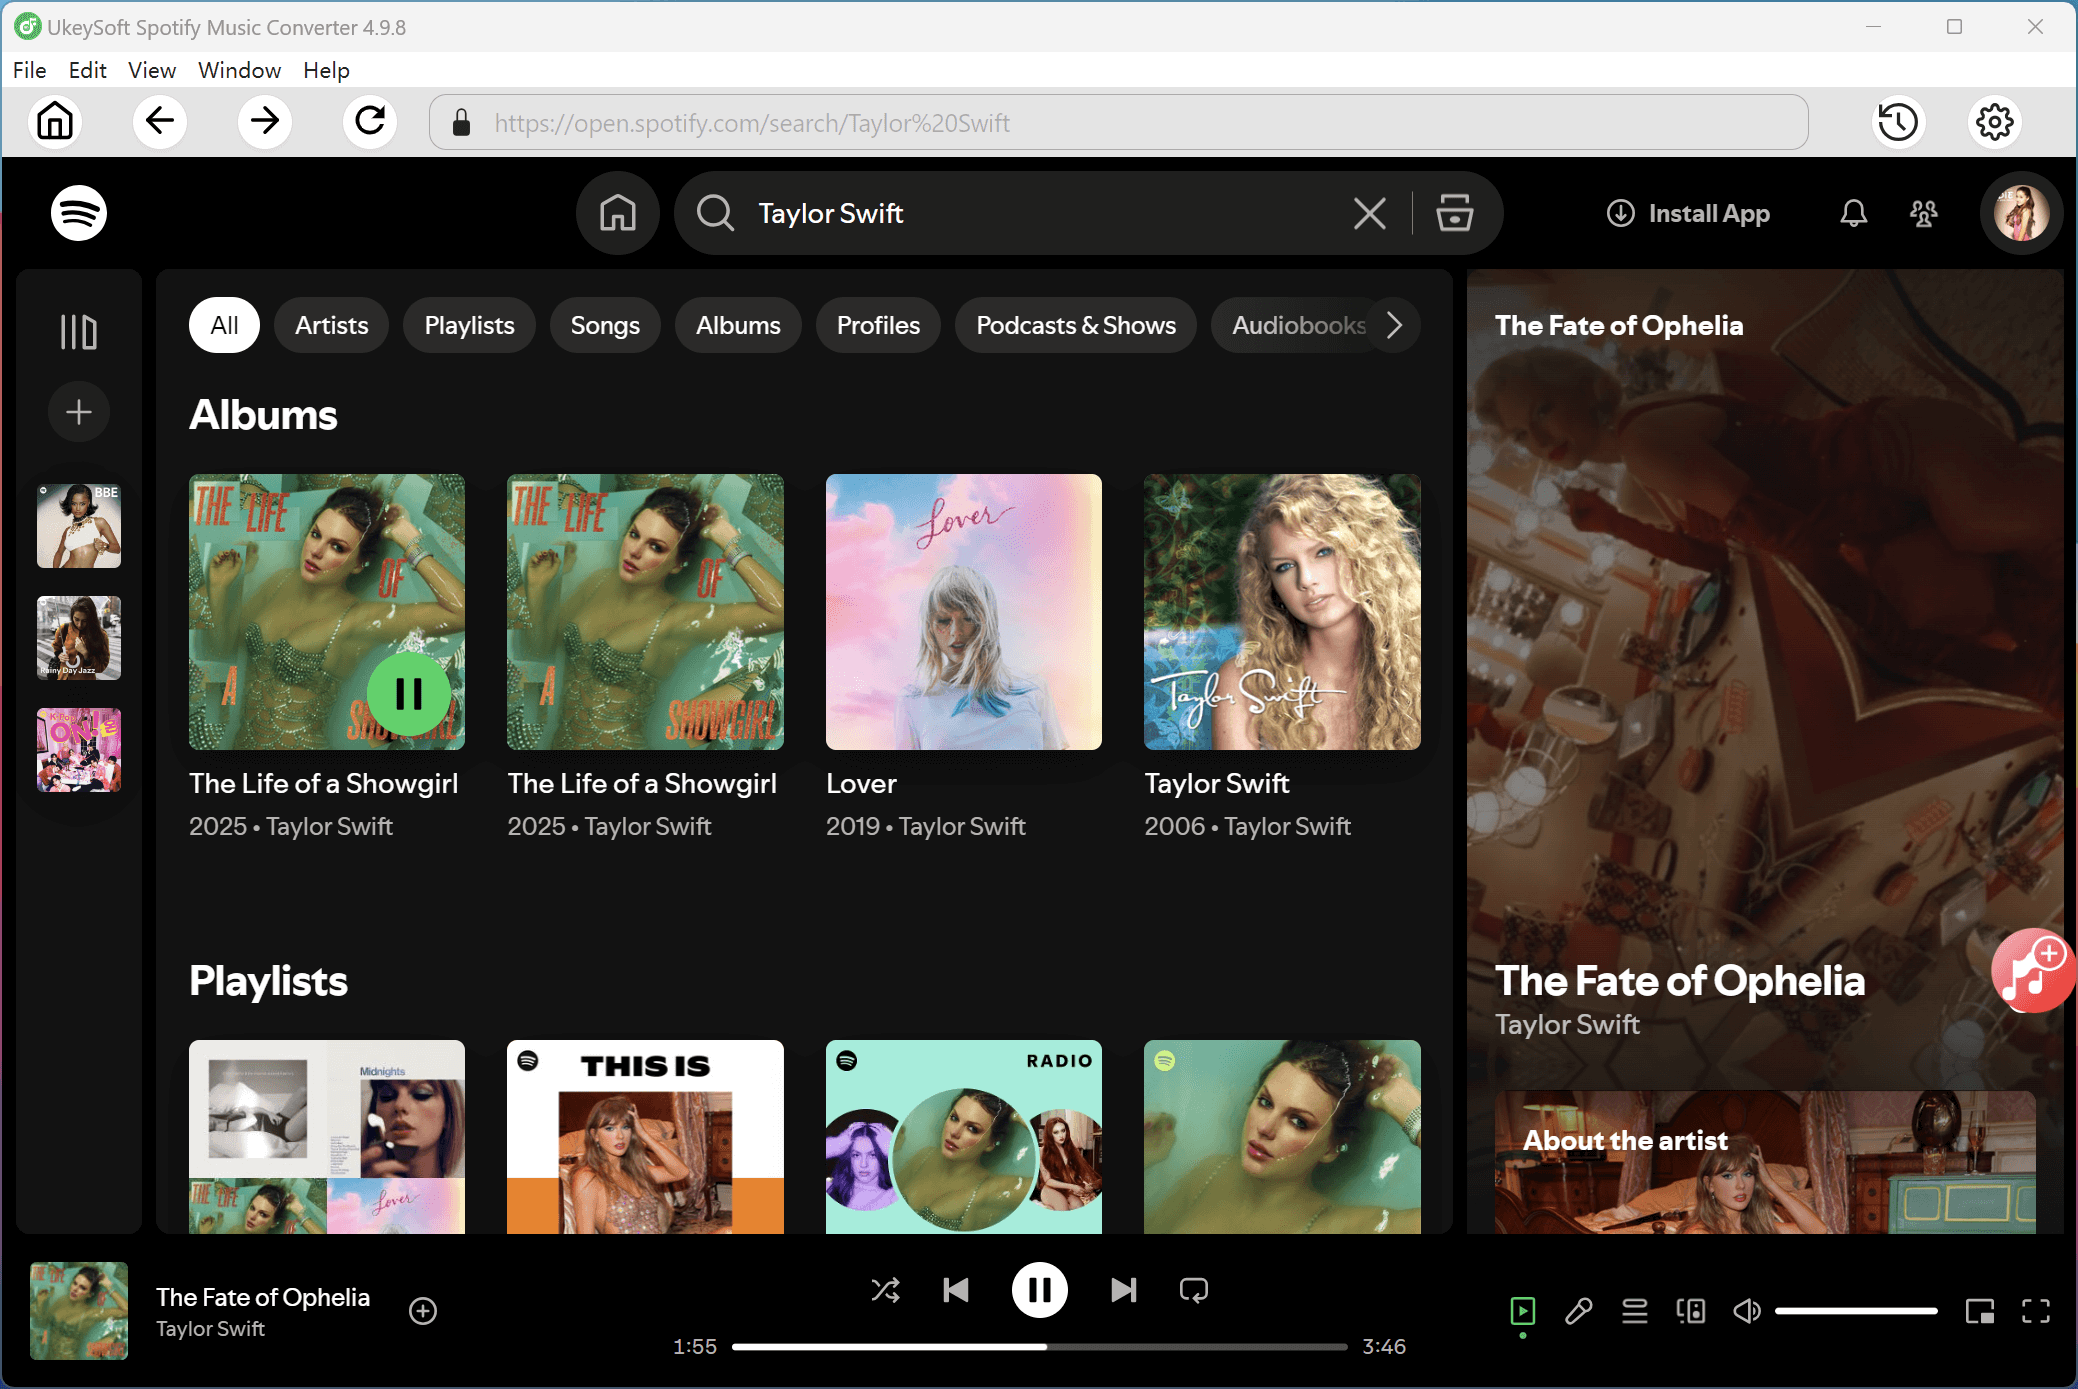Click the floating UkeySoft add-music icon

2032,970
